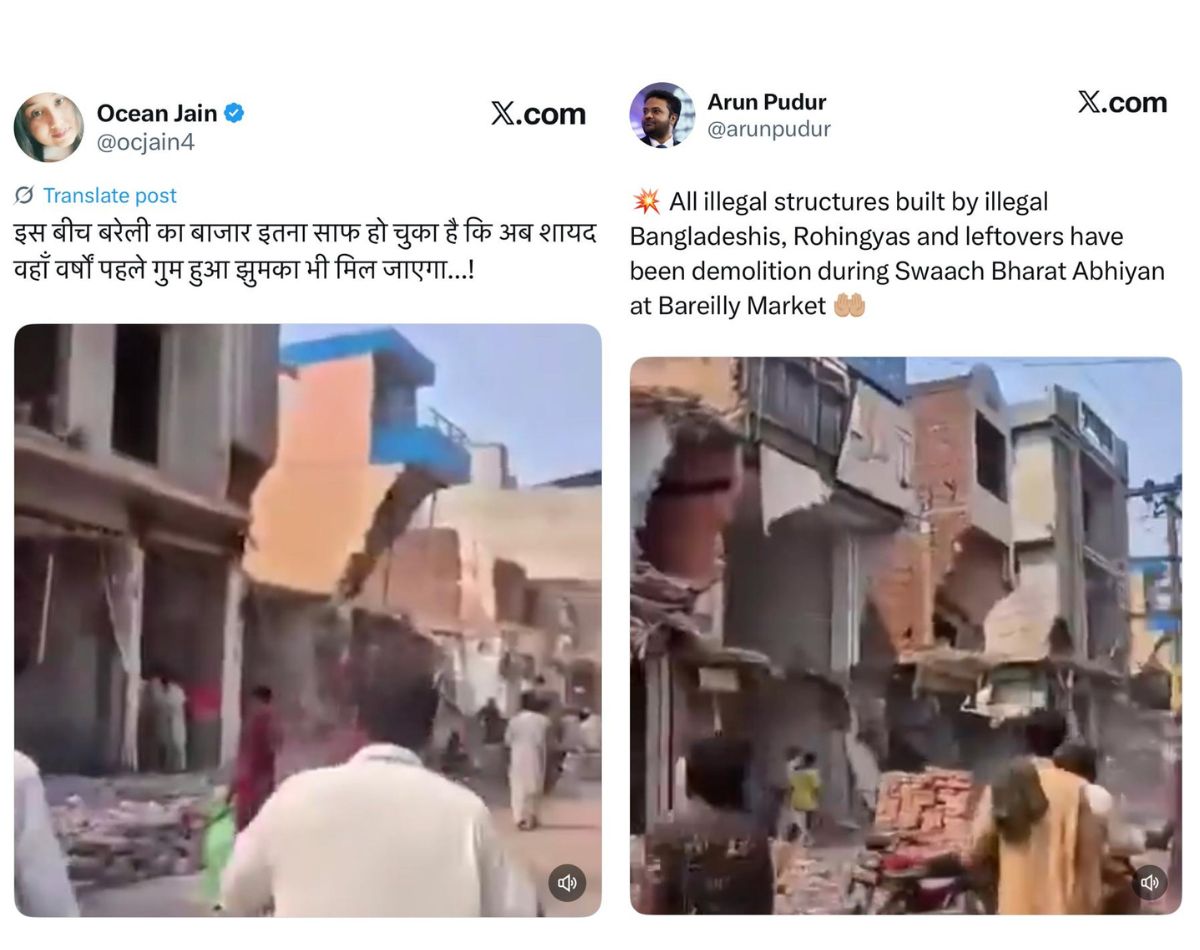Click the Arun Pudur display name
Image resolution: width=1200 pixels, height=950 pixels.
[767, 101]
